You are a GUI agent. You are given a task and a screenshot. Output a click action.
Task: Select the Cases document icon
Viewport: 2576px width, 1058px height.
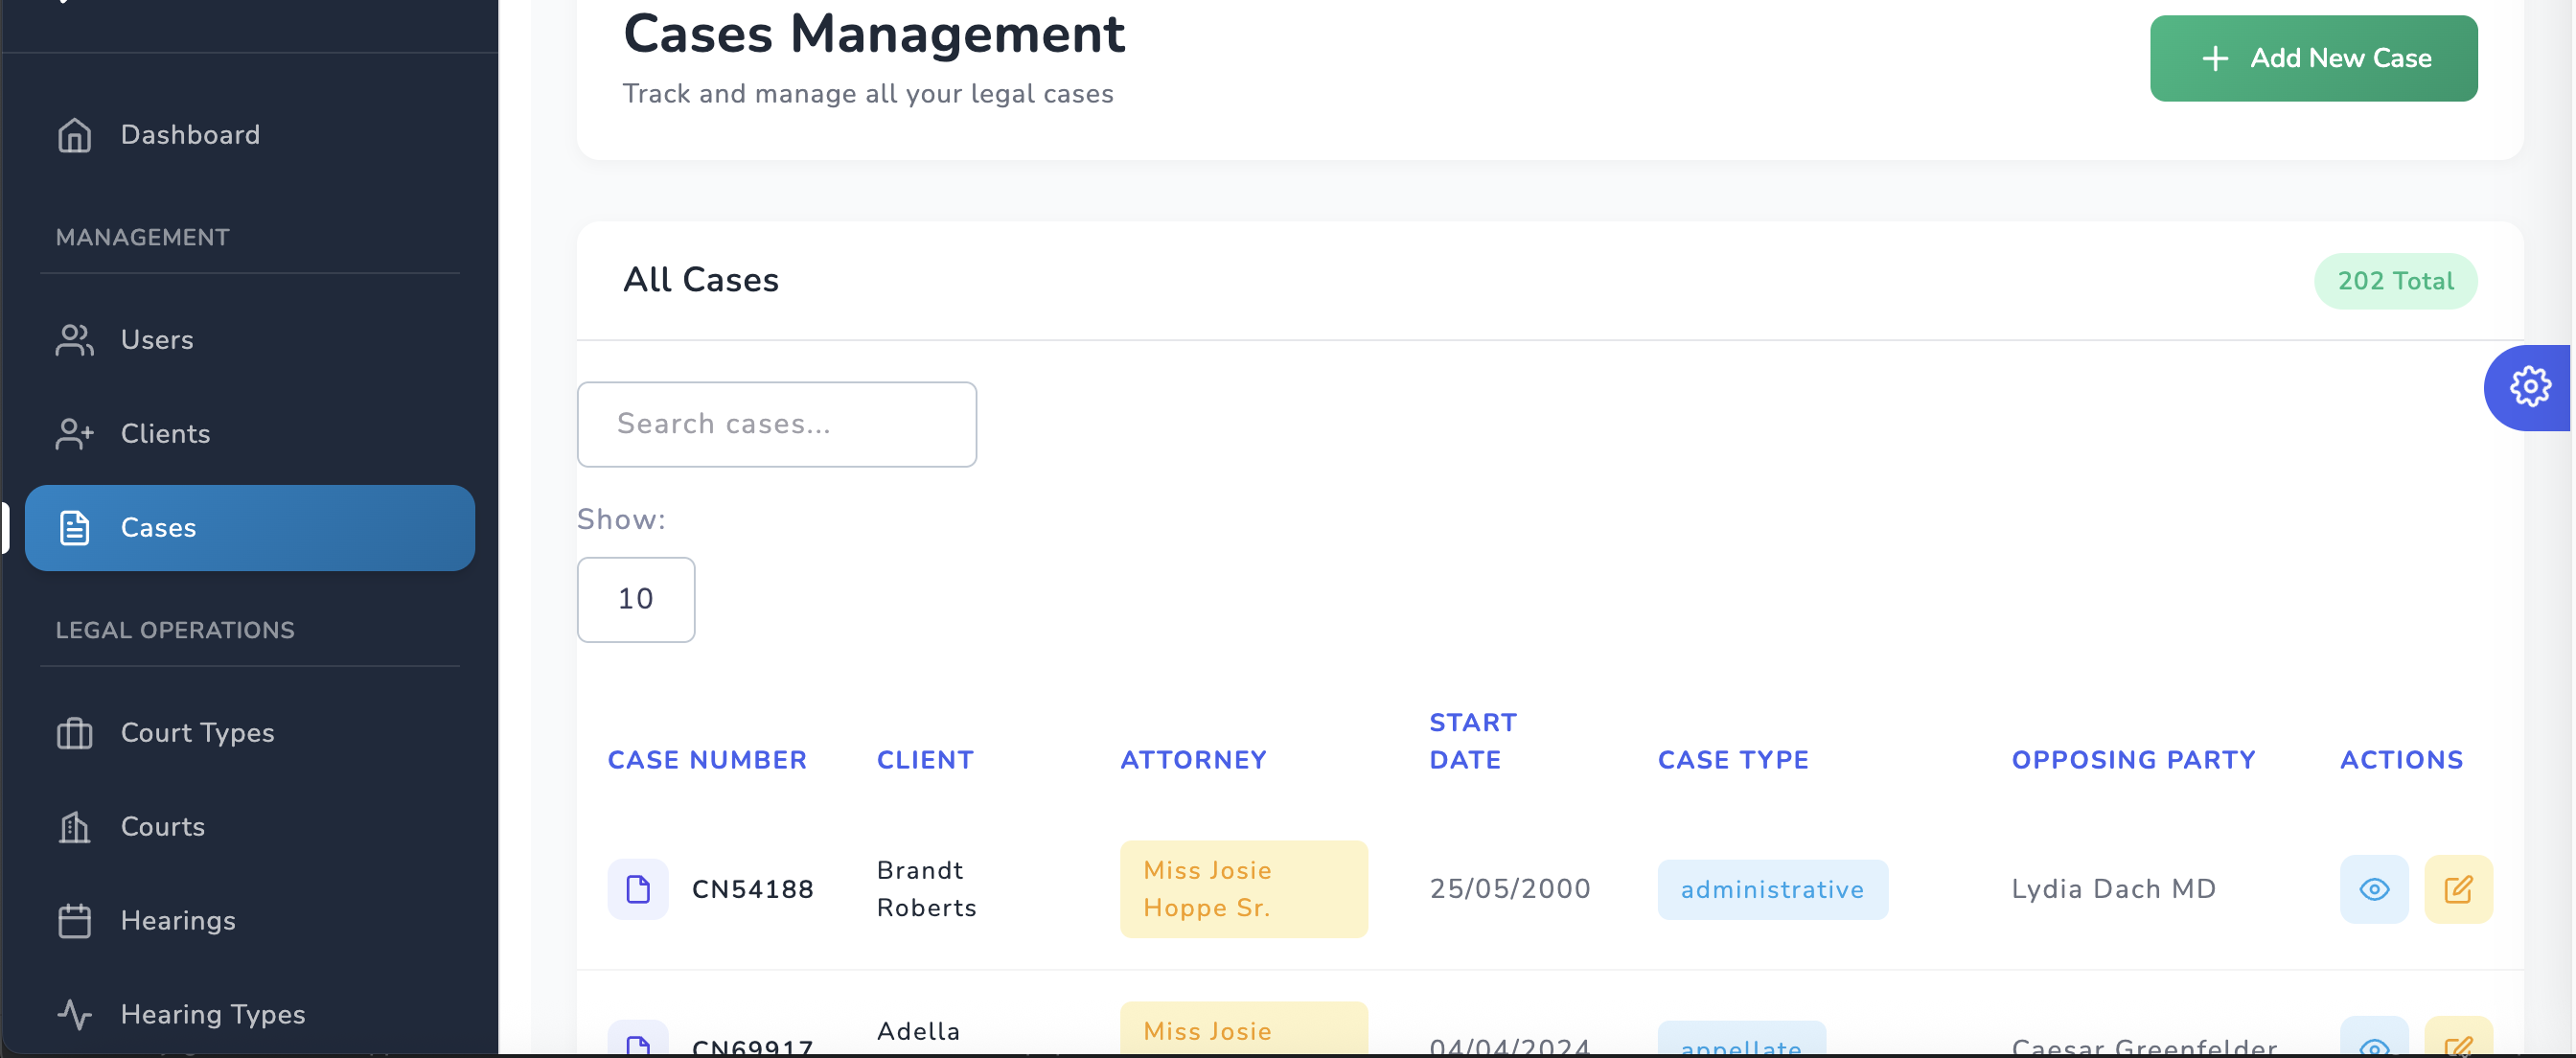(74, 528)
